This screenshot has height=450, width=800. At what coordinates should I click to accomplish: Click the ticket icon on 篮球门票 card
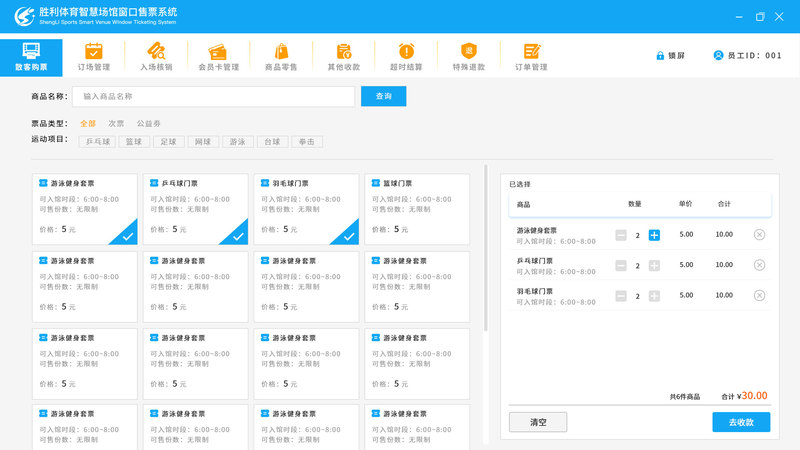[x=376, y=183]
